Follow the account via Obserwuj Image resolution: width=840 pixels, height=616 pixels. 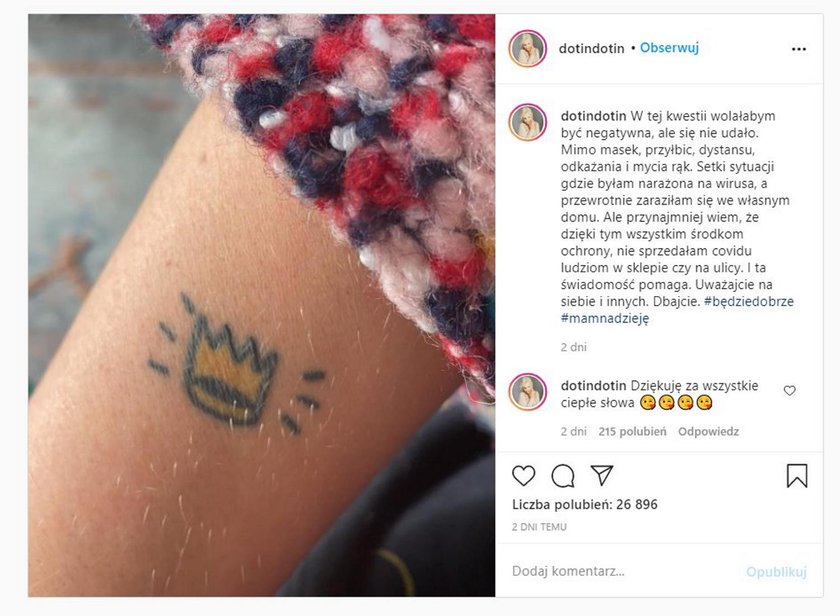click(669, 48)
